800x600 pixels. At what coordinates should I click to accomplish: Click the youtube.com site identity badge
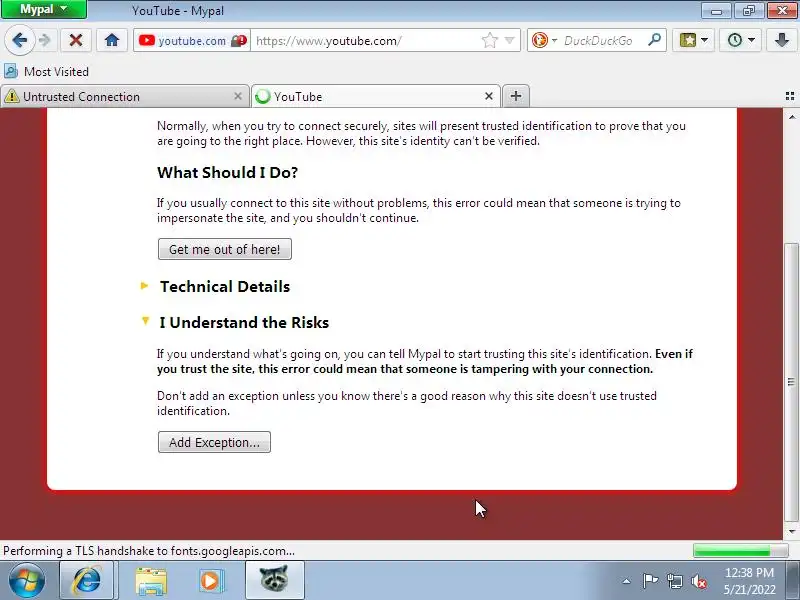pos(192,40)
